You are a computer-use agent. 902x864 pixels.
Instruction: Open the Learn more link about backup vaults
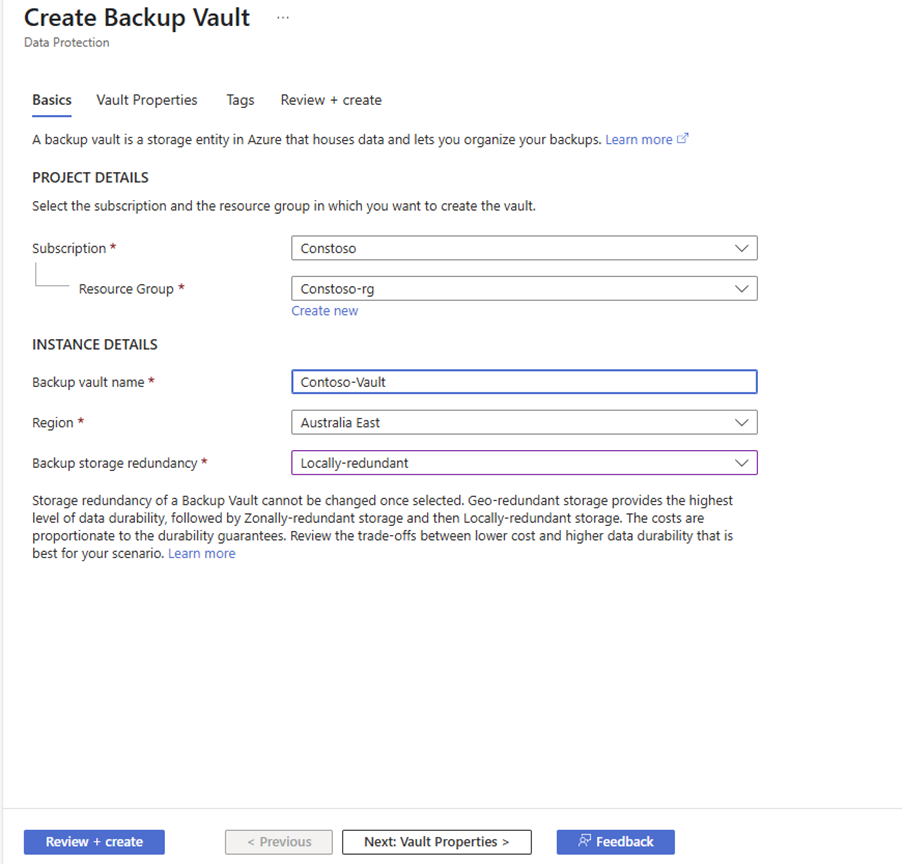click(640, 139)
